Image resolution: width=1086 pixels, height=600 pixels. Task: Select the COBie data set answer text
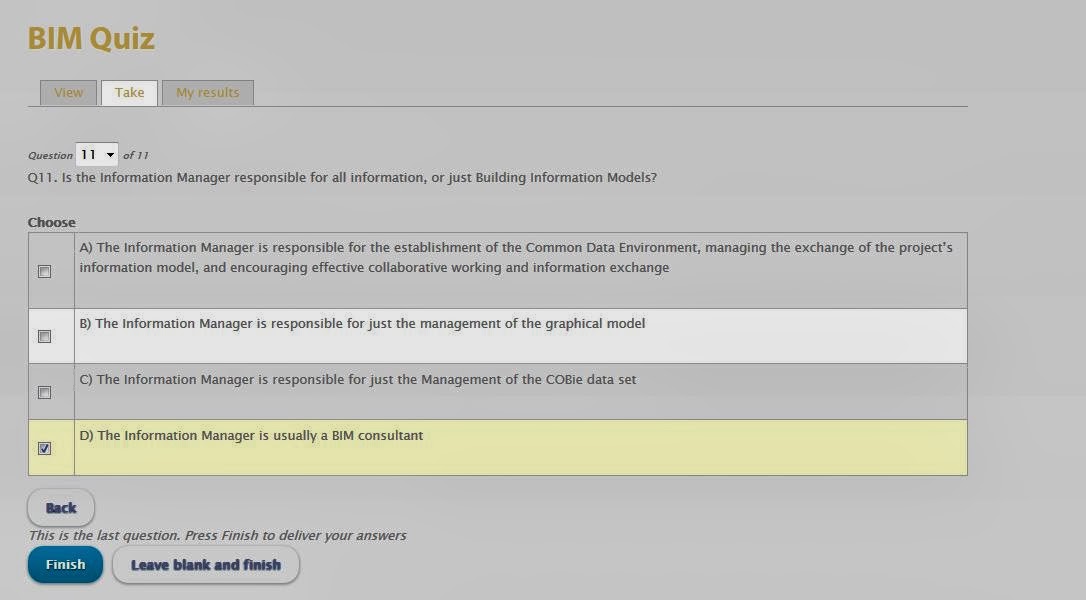357,380
